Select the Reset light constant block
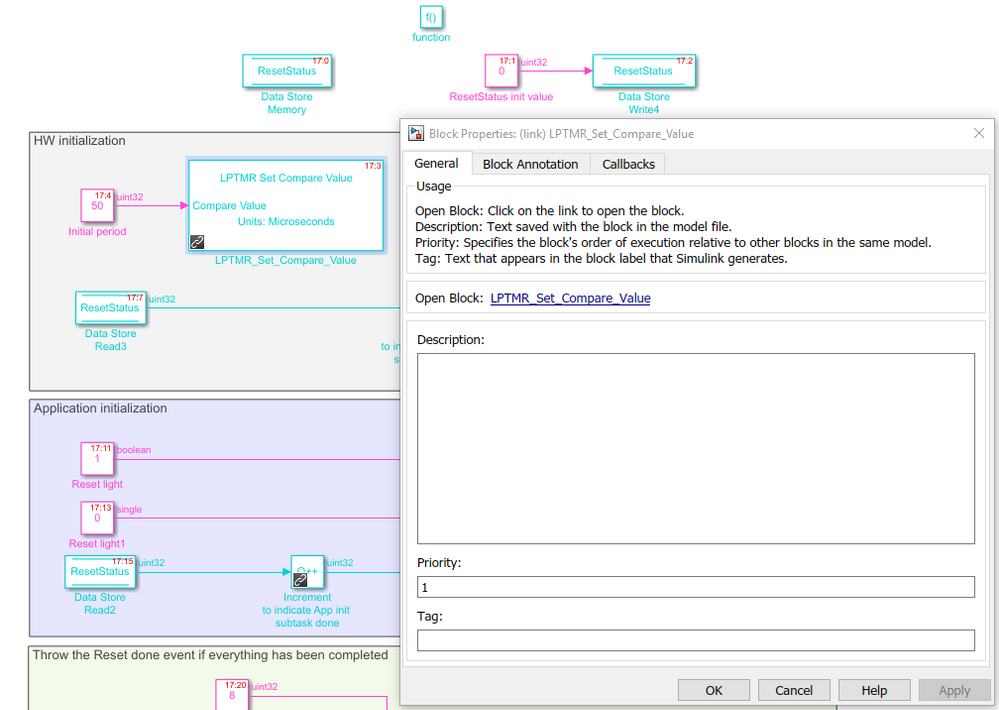This screenshot has width=999, height=710. 97,458
